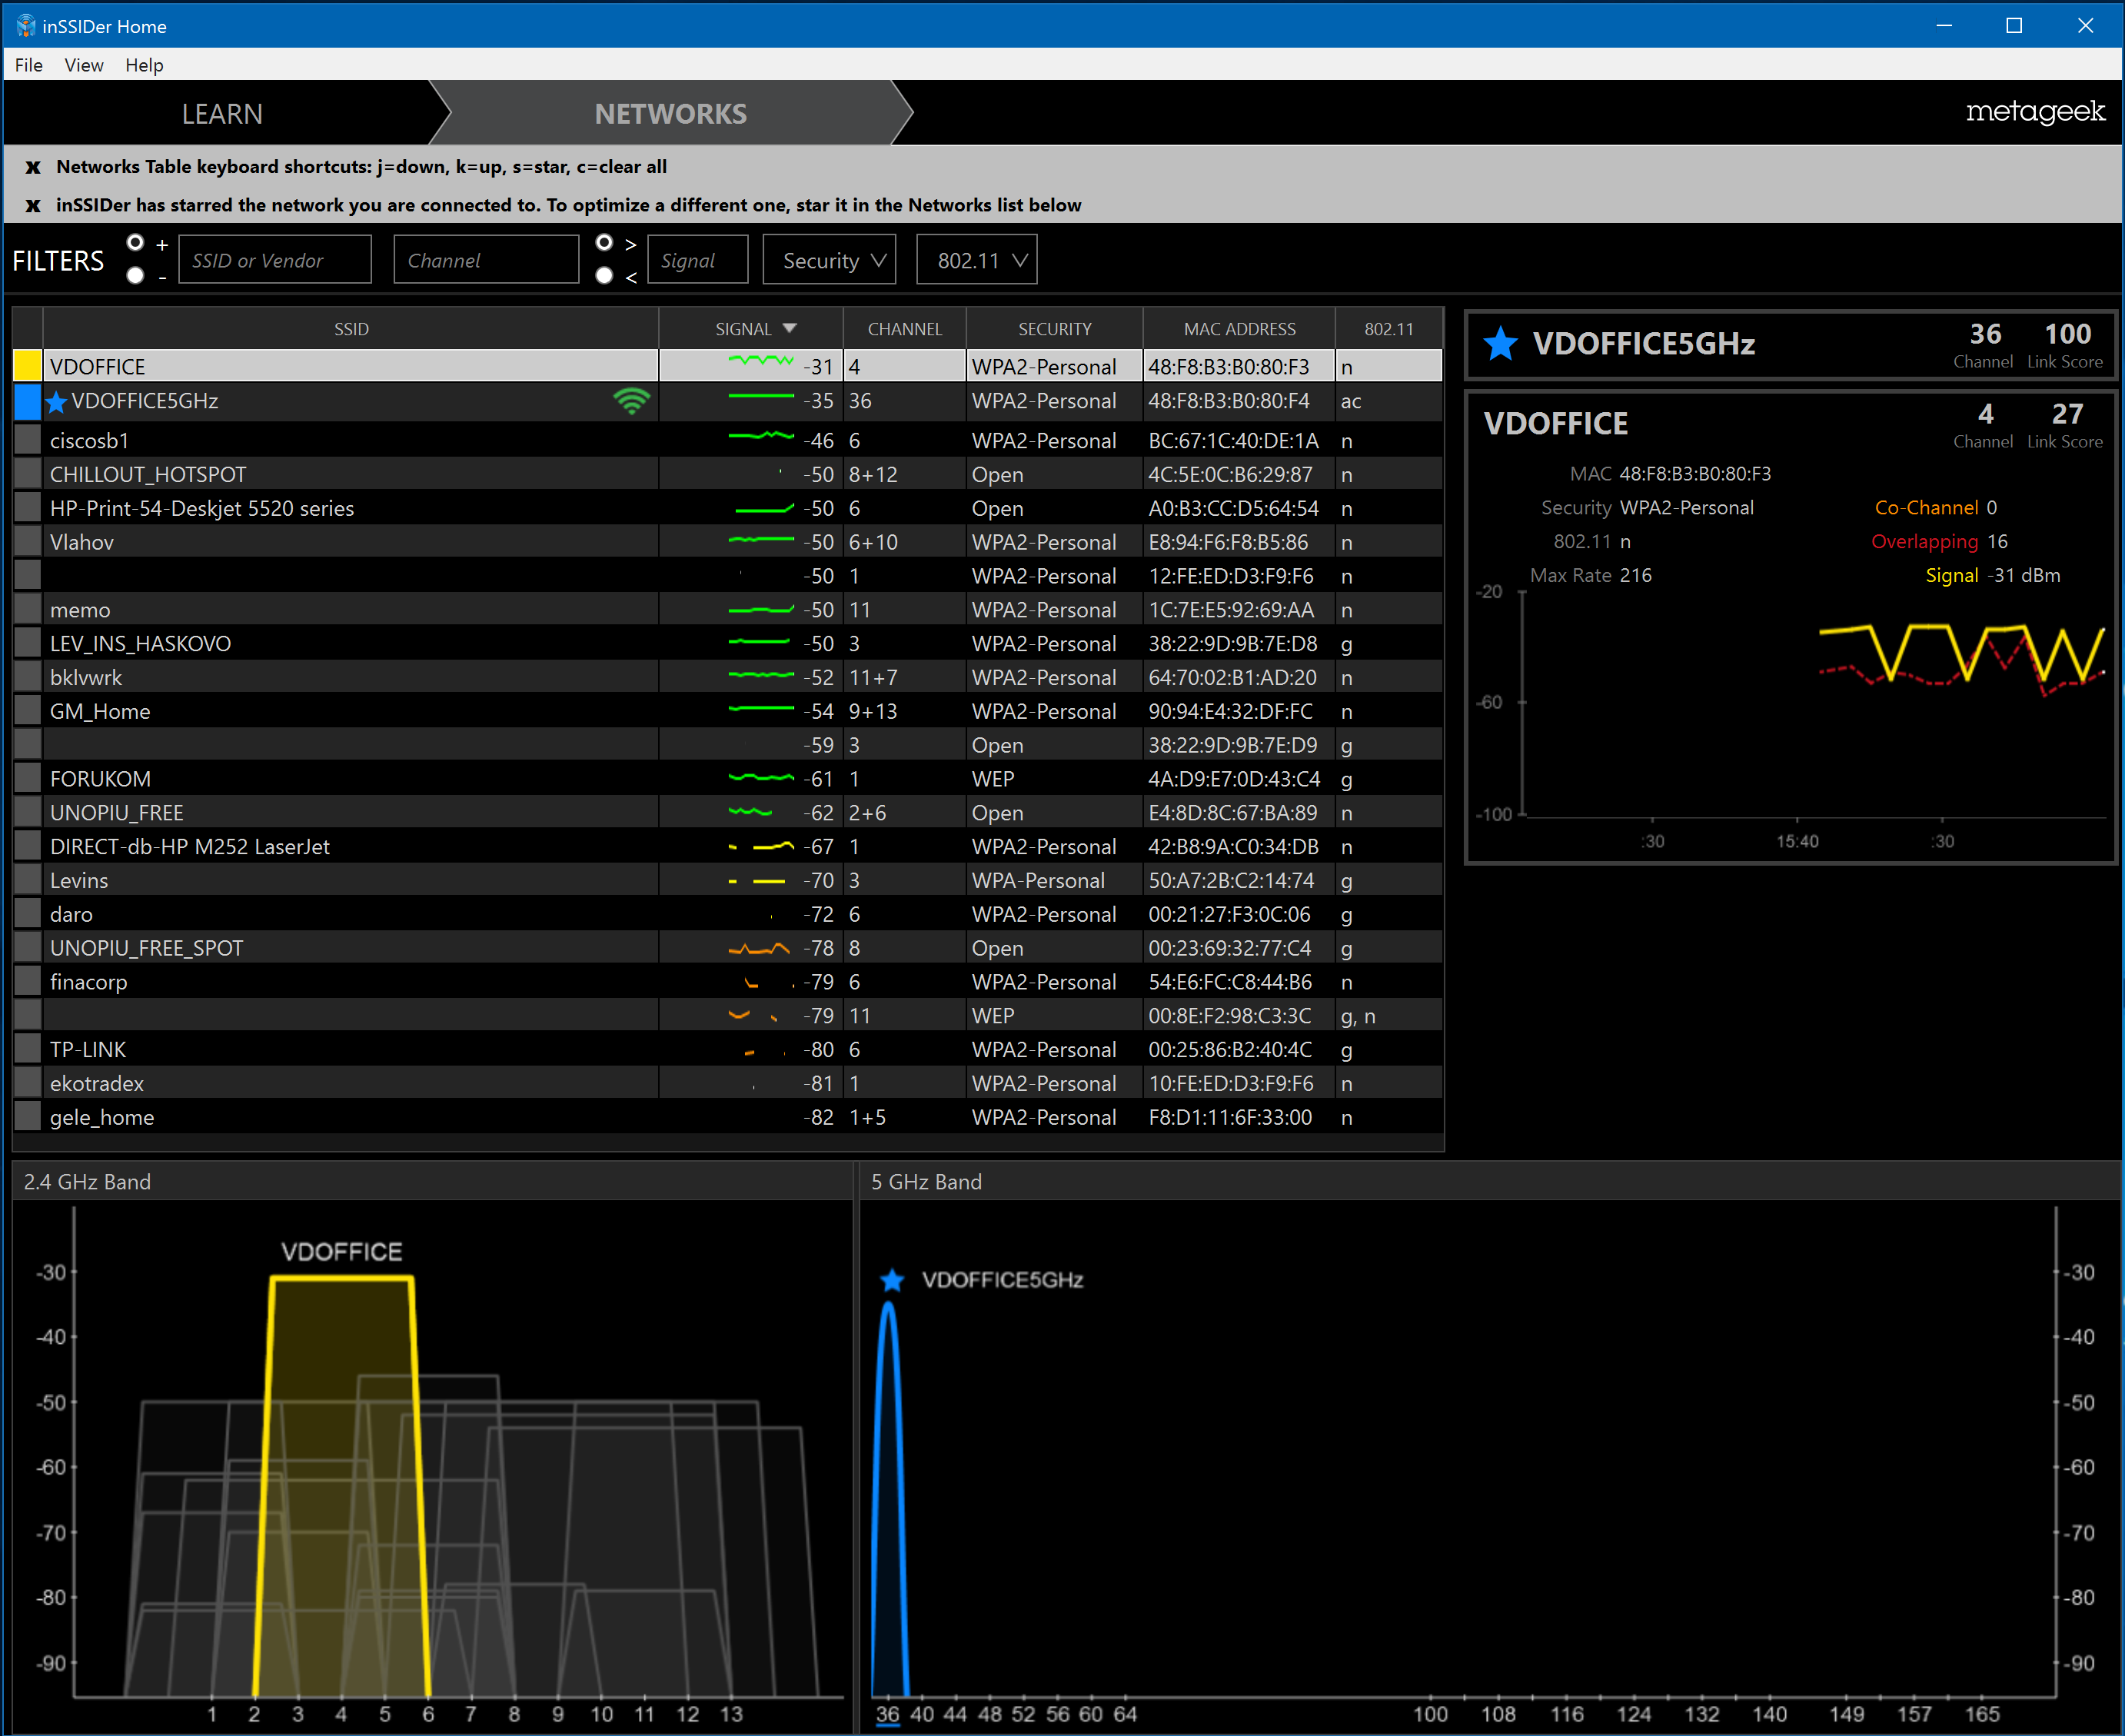This screenshot has height=1736, width=2125.
Task: Dismiss the starred network notification banner
Action: tap(33, 205)
